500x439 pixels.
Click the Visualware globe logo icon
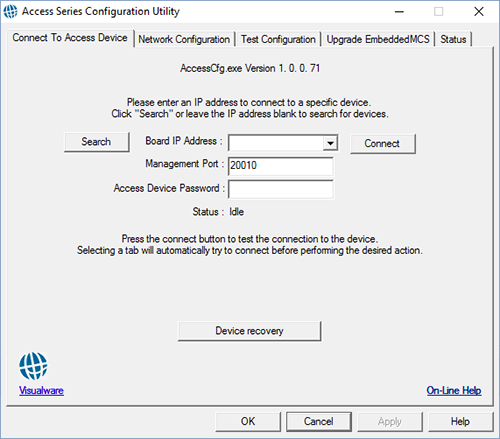pos(33,366)
